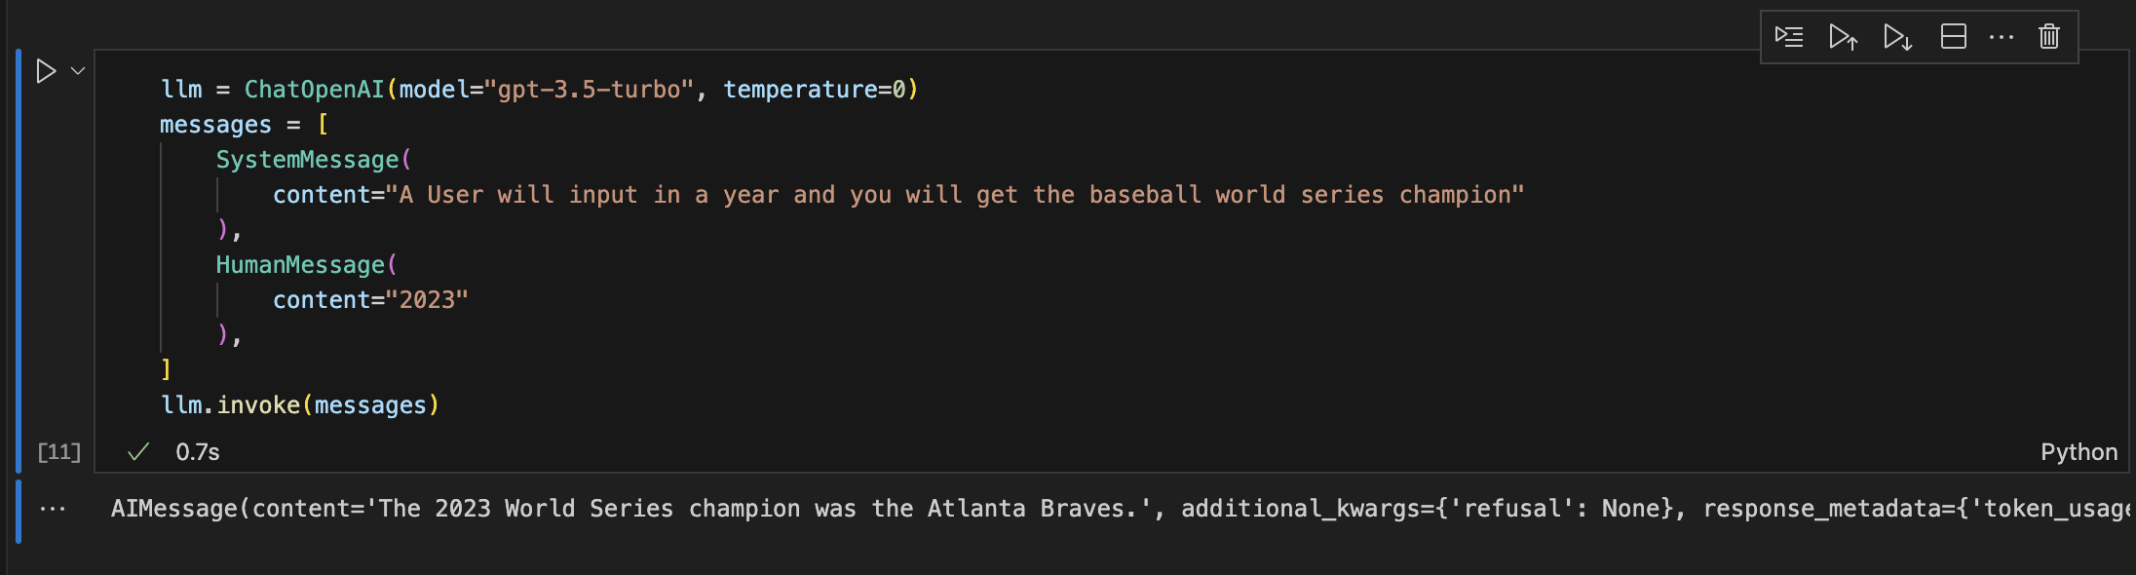Execute this cell and those below
The width and height of the screenshot is (2136, 575).
point(1897,38)
